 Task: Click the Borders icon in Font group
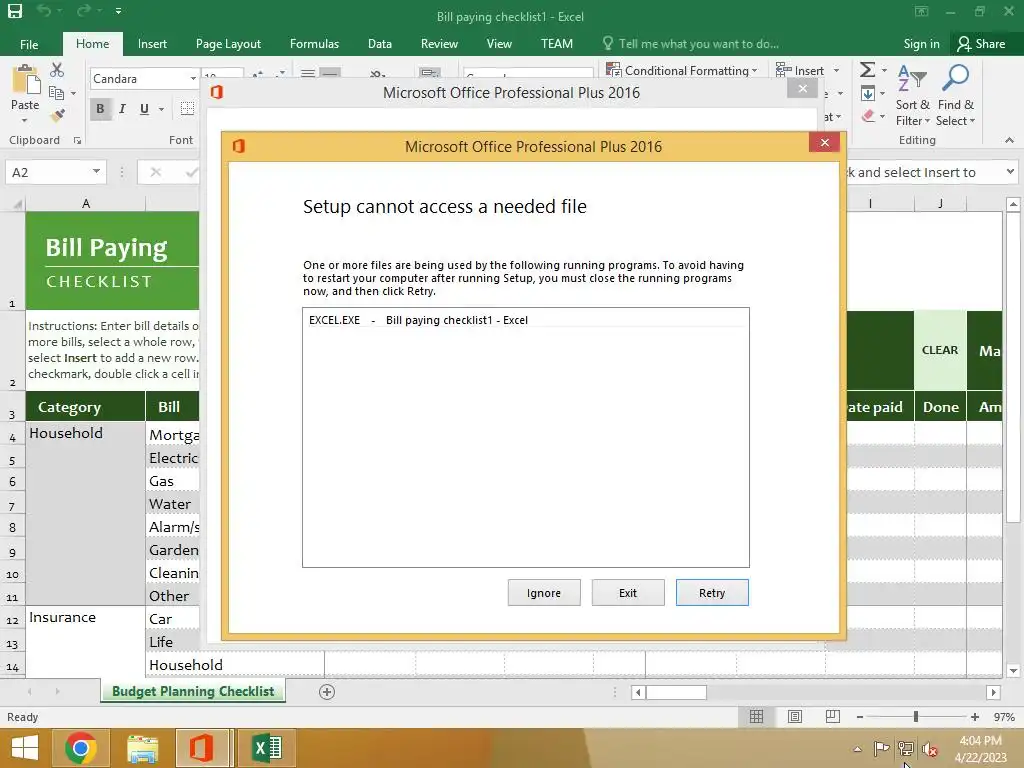[187, 109]
